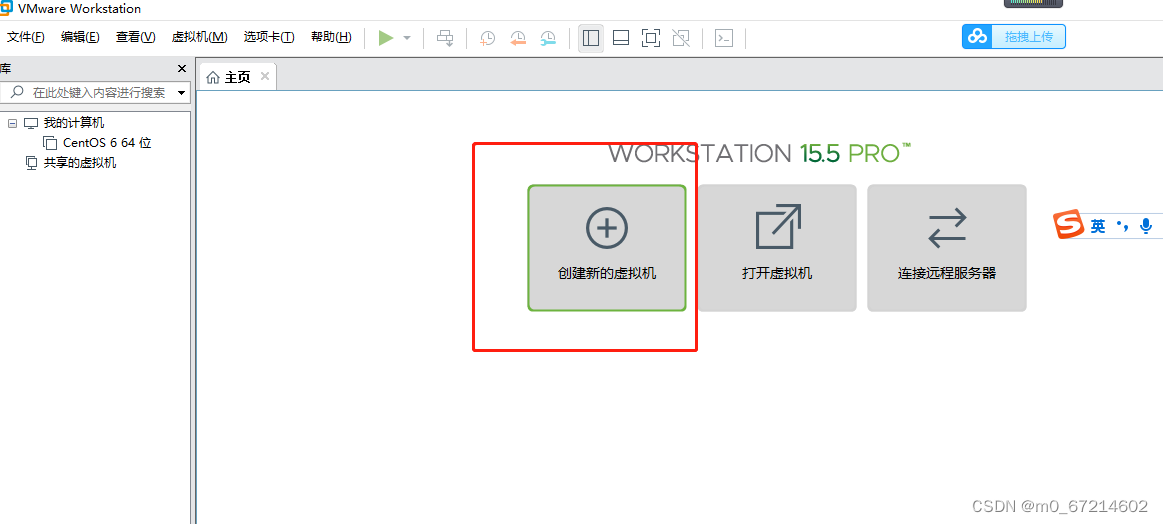Viewport: 1163px width, 524px height.
Task: Click 连接远程服务器 tile
Action: (947, 248)
